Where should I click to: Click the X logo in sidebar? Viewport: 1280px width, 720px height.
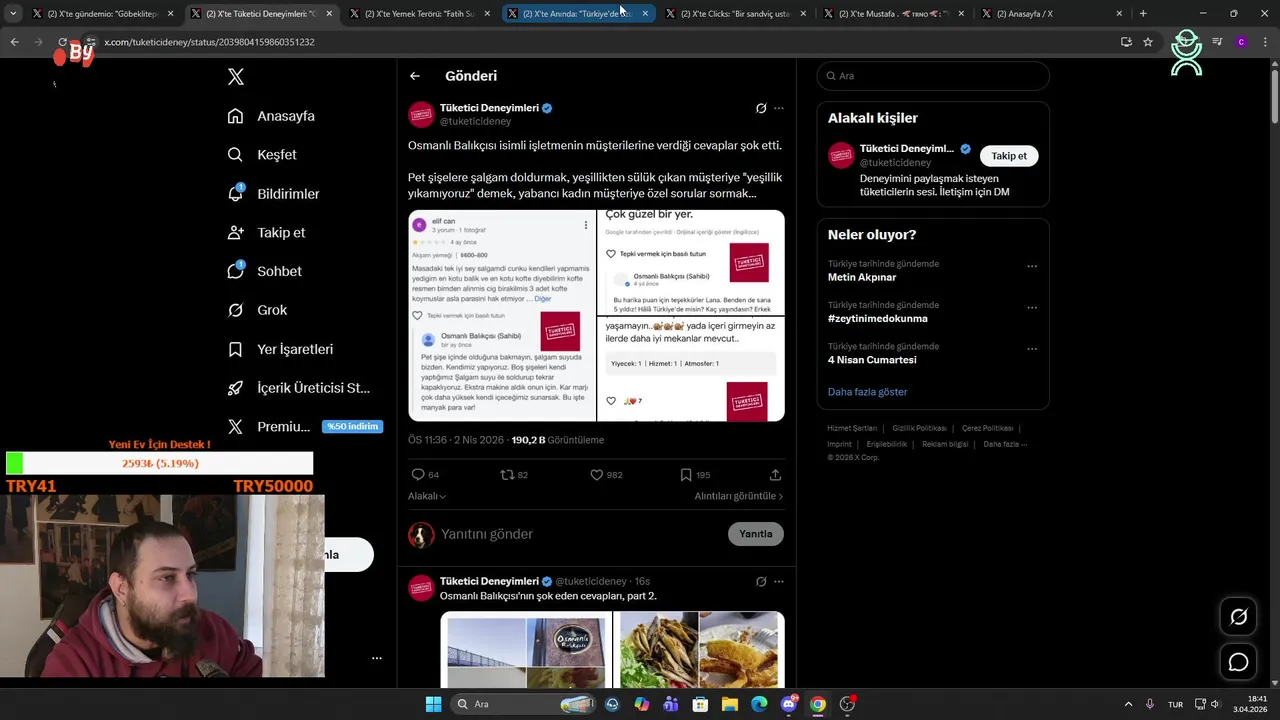click(x=235, y=77)
